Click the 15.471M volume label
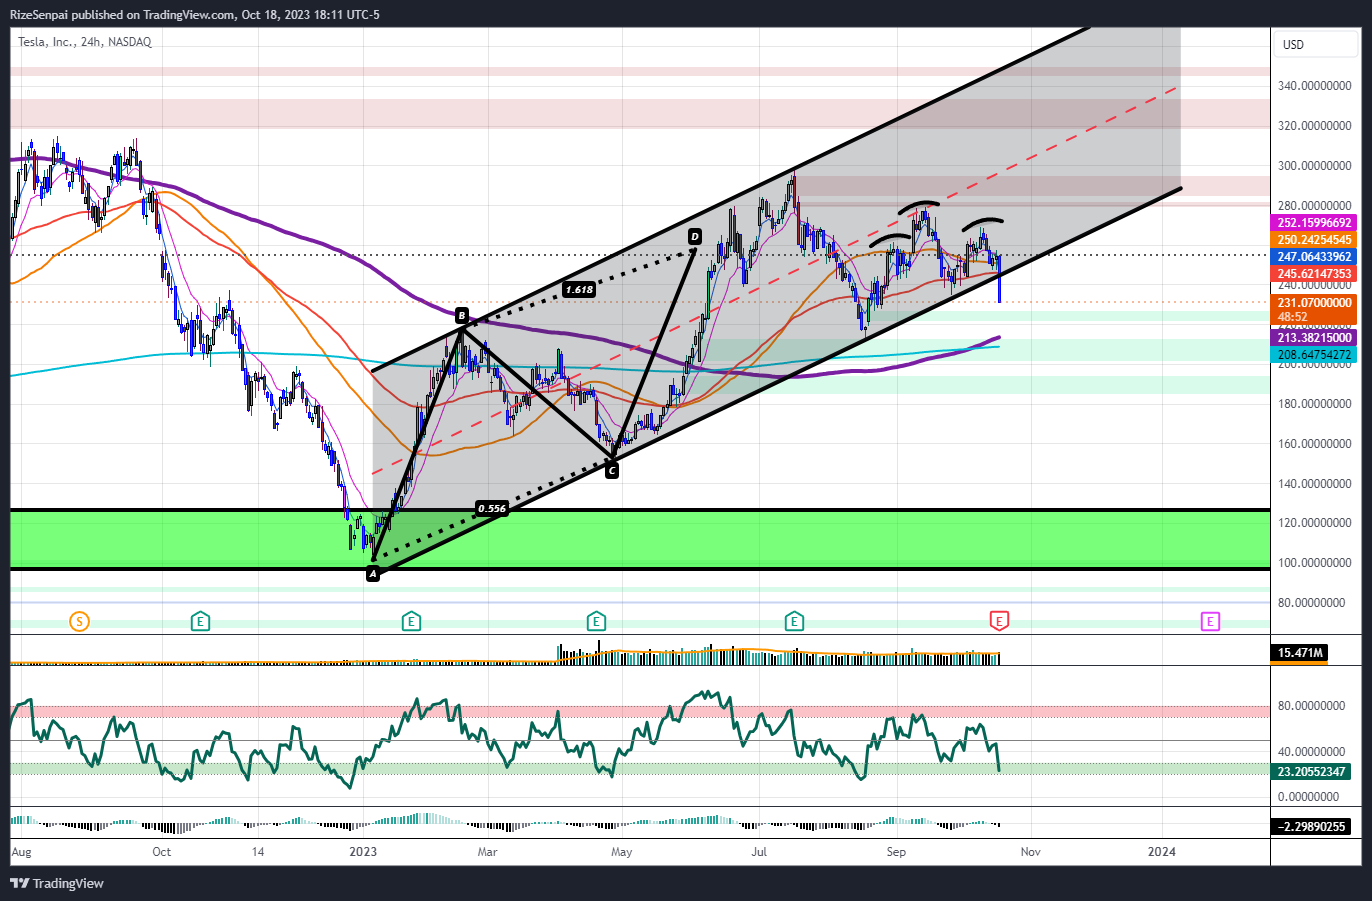 tap(1301, 653)
